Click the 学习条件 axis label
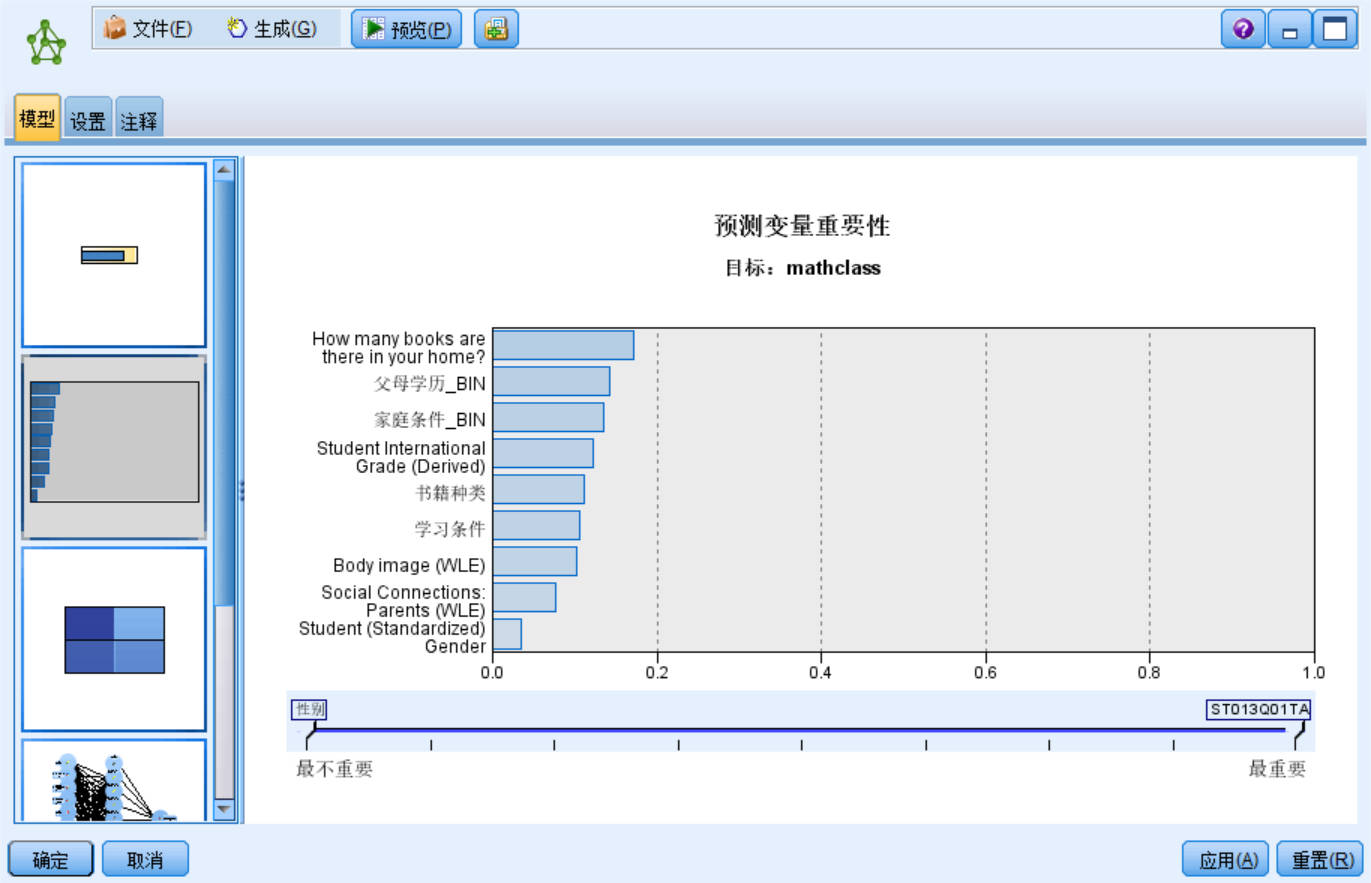This screenshot has height=883, width=1371. (450, 529)
